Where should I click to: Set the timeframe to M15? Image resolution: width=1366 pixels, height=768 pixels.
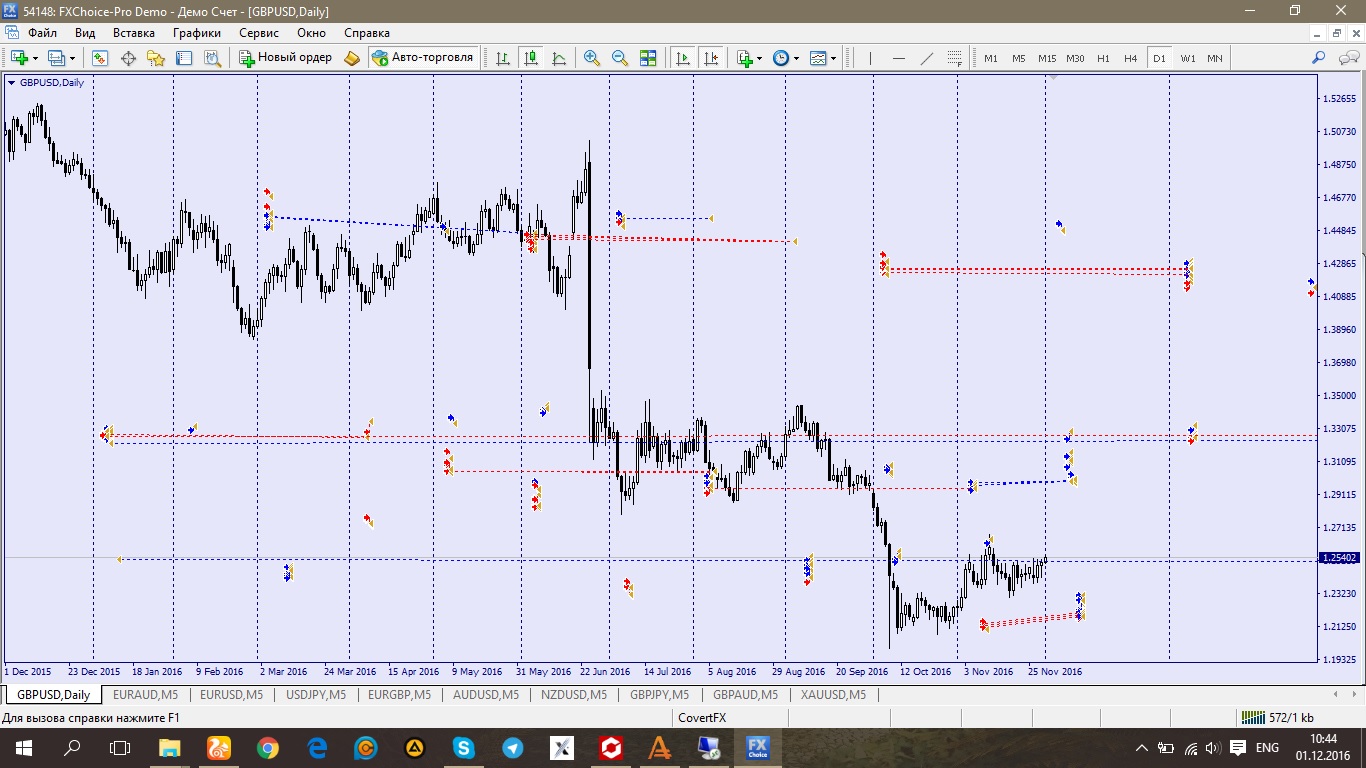coord(1047,58)
